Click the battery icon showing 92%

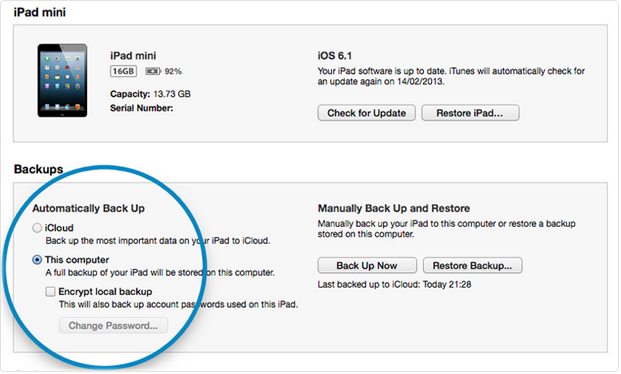(x=153, y=71)
